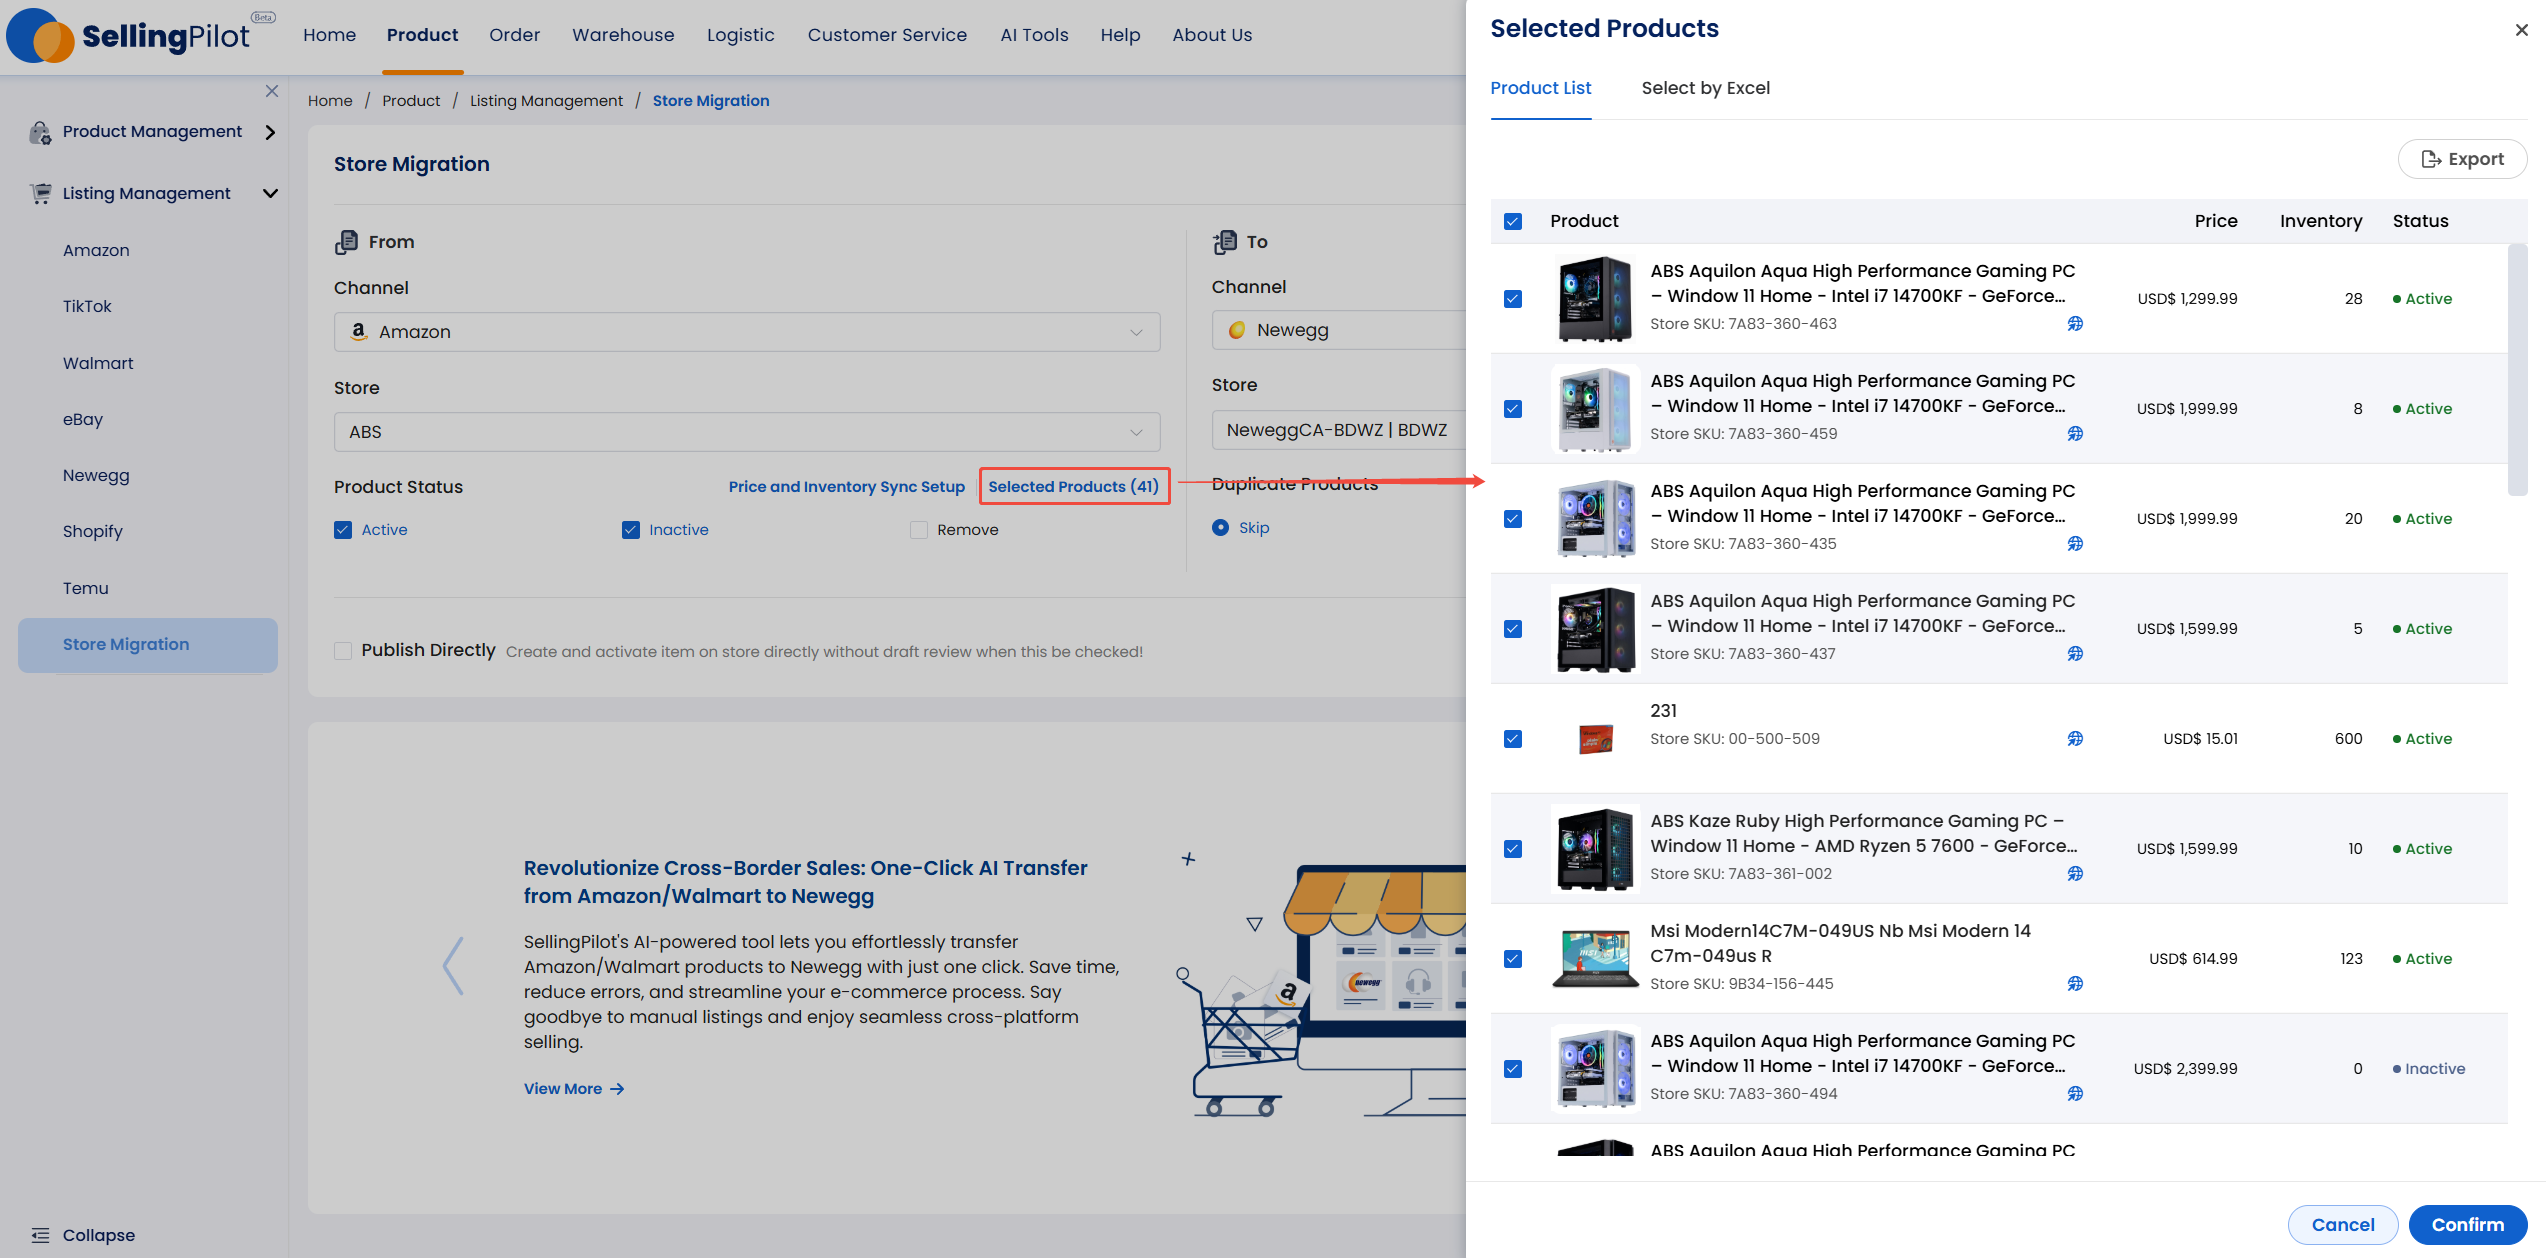Screen dimensions: 2546x1258
Task: Enable the Publish Directly checkbox
Action: pos(343,651)
